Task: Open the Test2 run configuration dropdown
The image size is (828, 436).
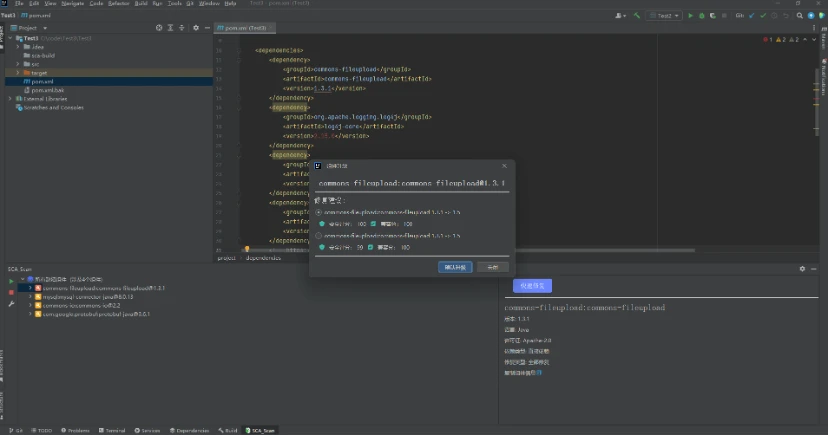Action: (x=664, y=16)
